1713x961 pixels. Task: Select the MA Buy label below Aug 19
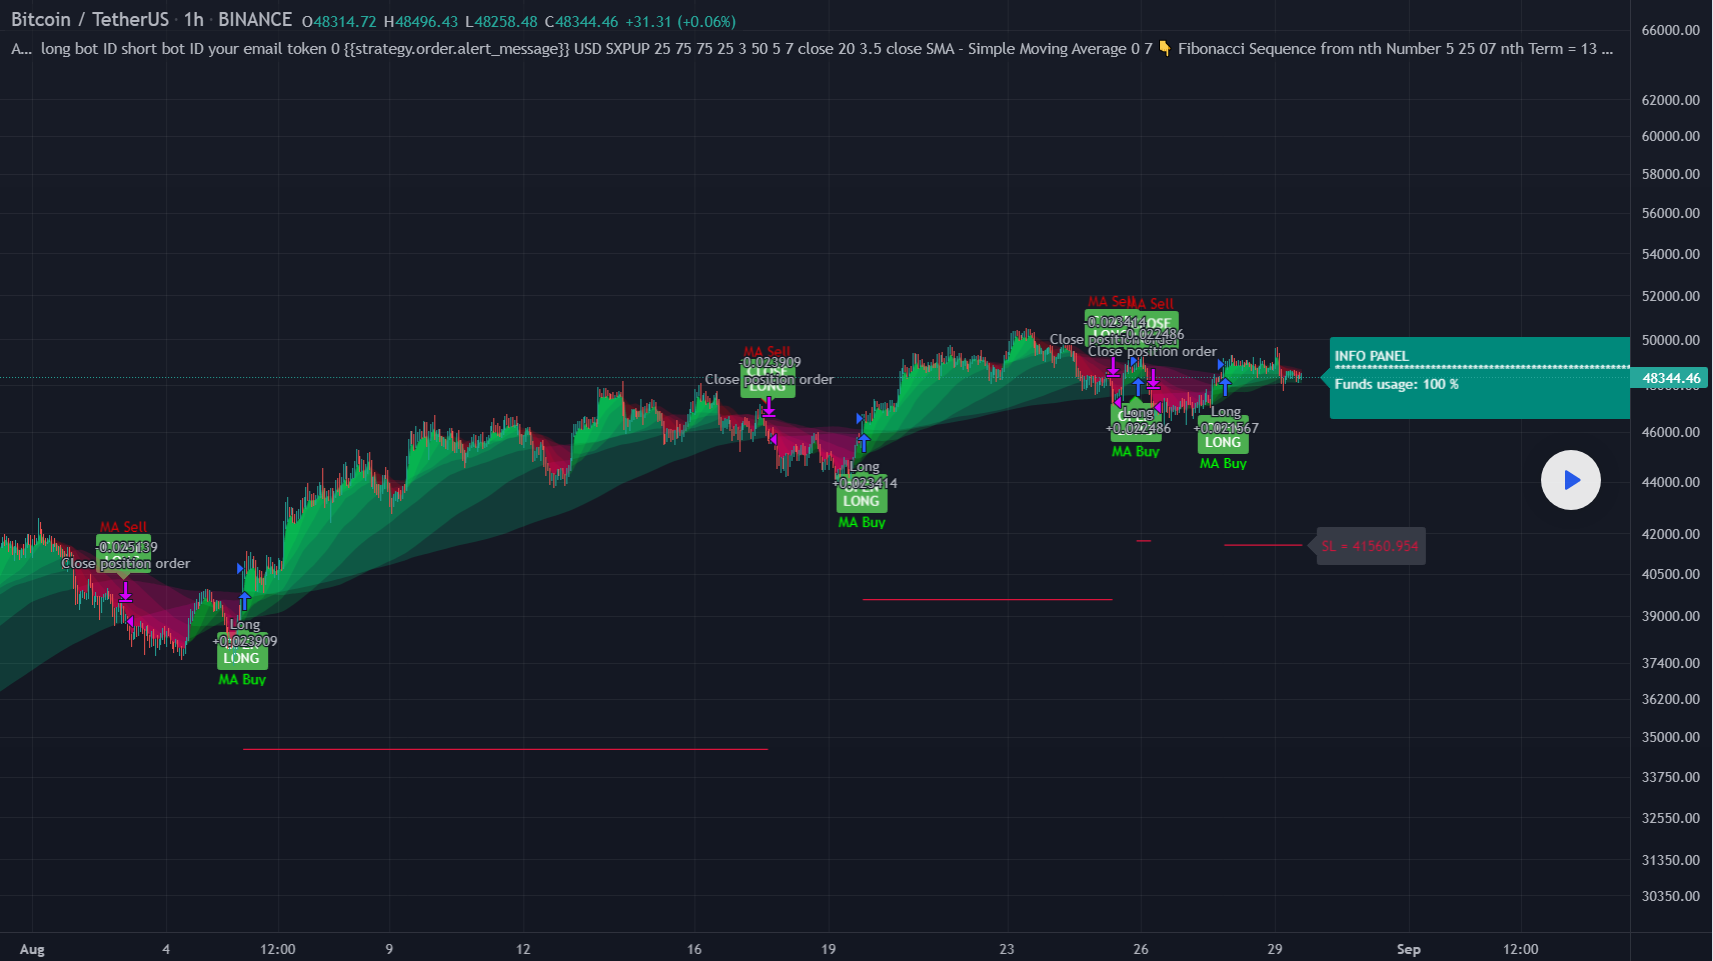(861, 522)
